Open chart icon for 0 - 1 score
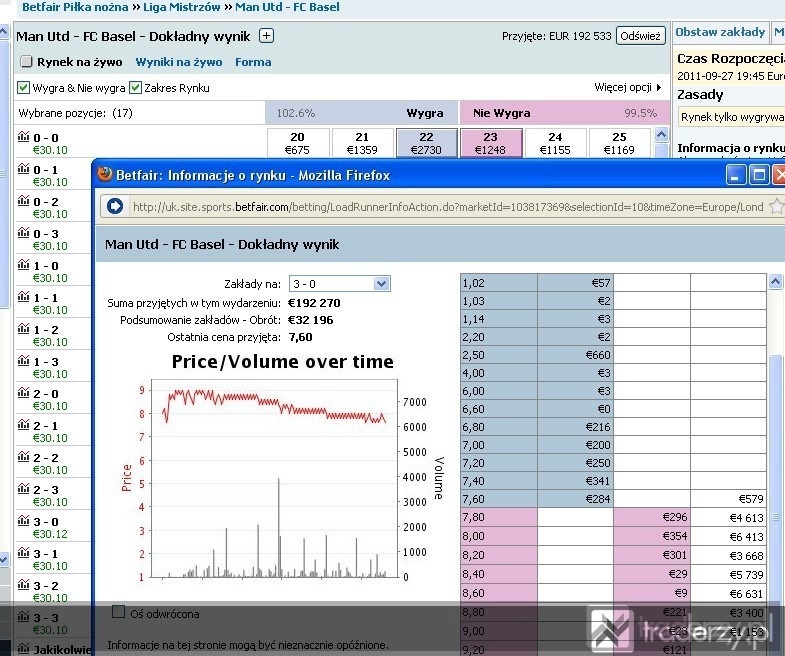The width and height of the screenshot is (785, 656). (x=24, y=169)
